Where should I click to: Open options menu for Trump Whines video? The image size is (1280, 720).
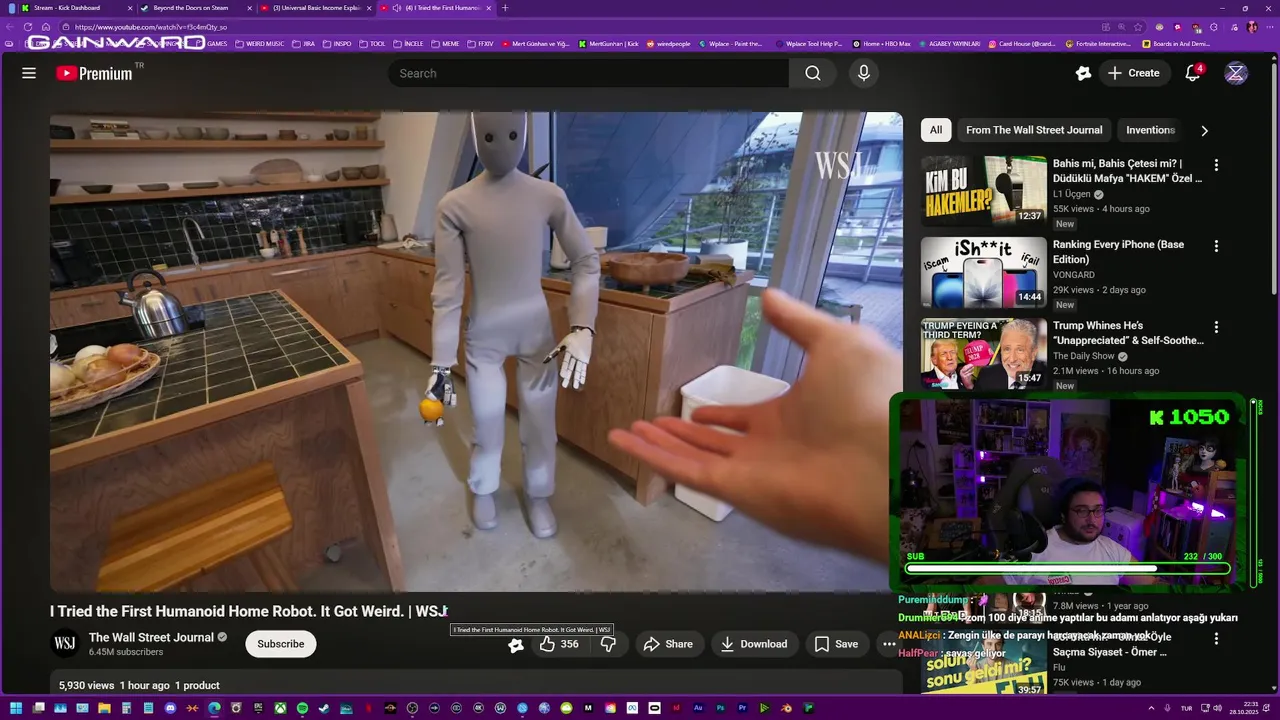[1216, 327]
